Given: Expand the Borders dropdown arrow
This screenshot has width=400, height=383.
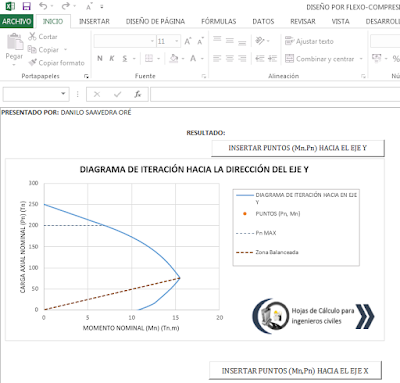Looking at the screenshot, I should [x=159, y=59].
